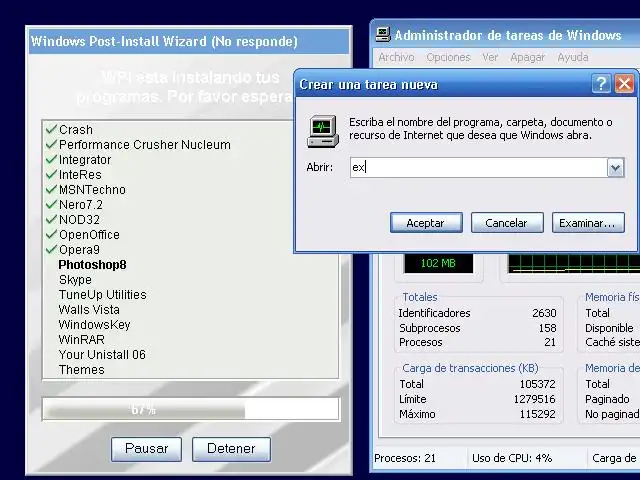This screenshot has height=480, width=640.
Task: Click the Máximo value 115292
Action: [537, 414]
